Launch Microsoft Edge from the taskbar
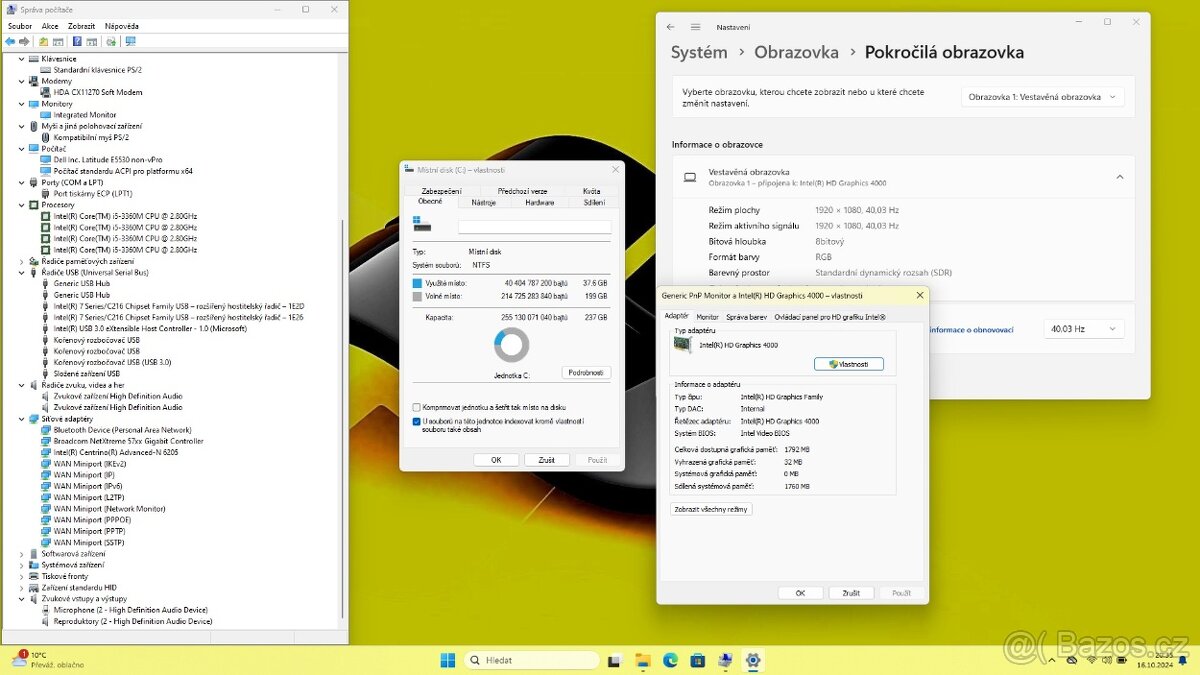 click(x=669, y=660)
